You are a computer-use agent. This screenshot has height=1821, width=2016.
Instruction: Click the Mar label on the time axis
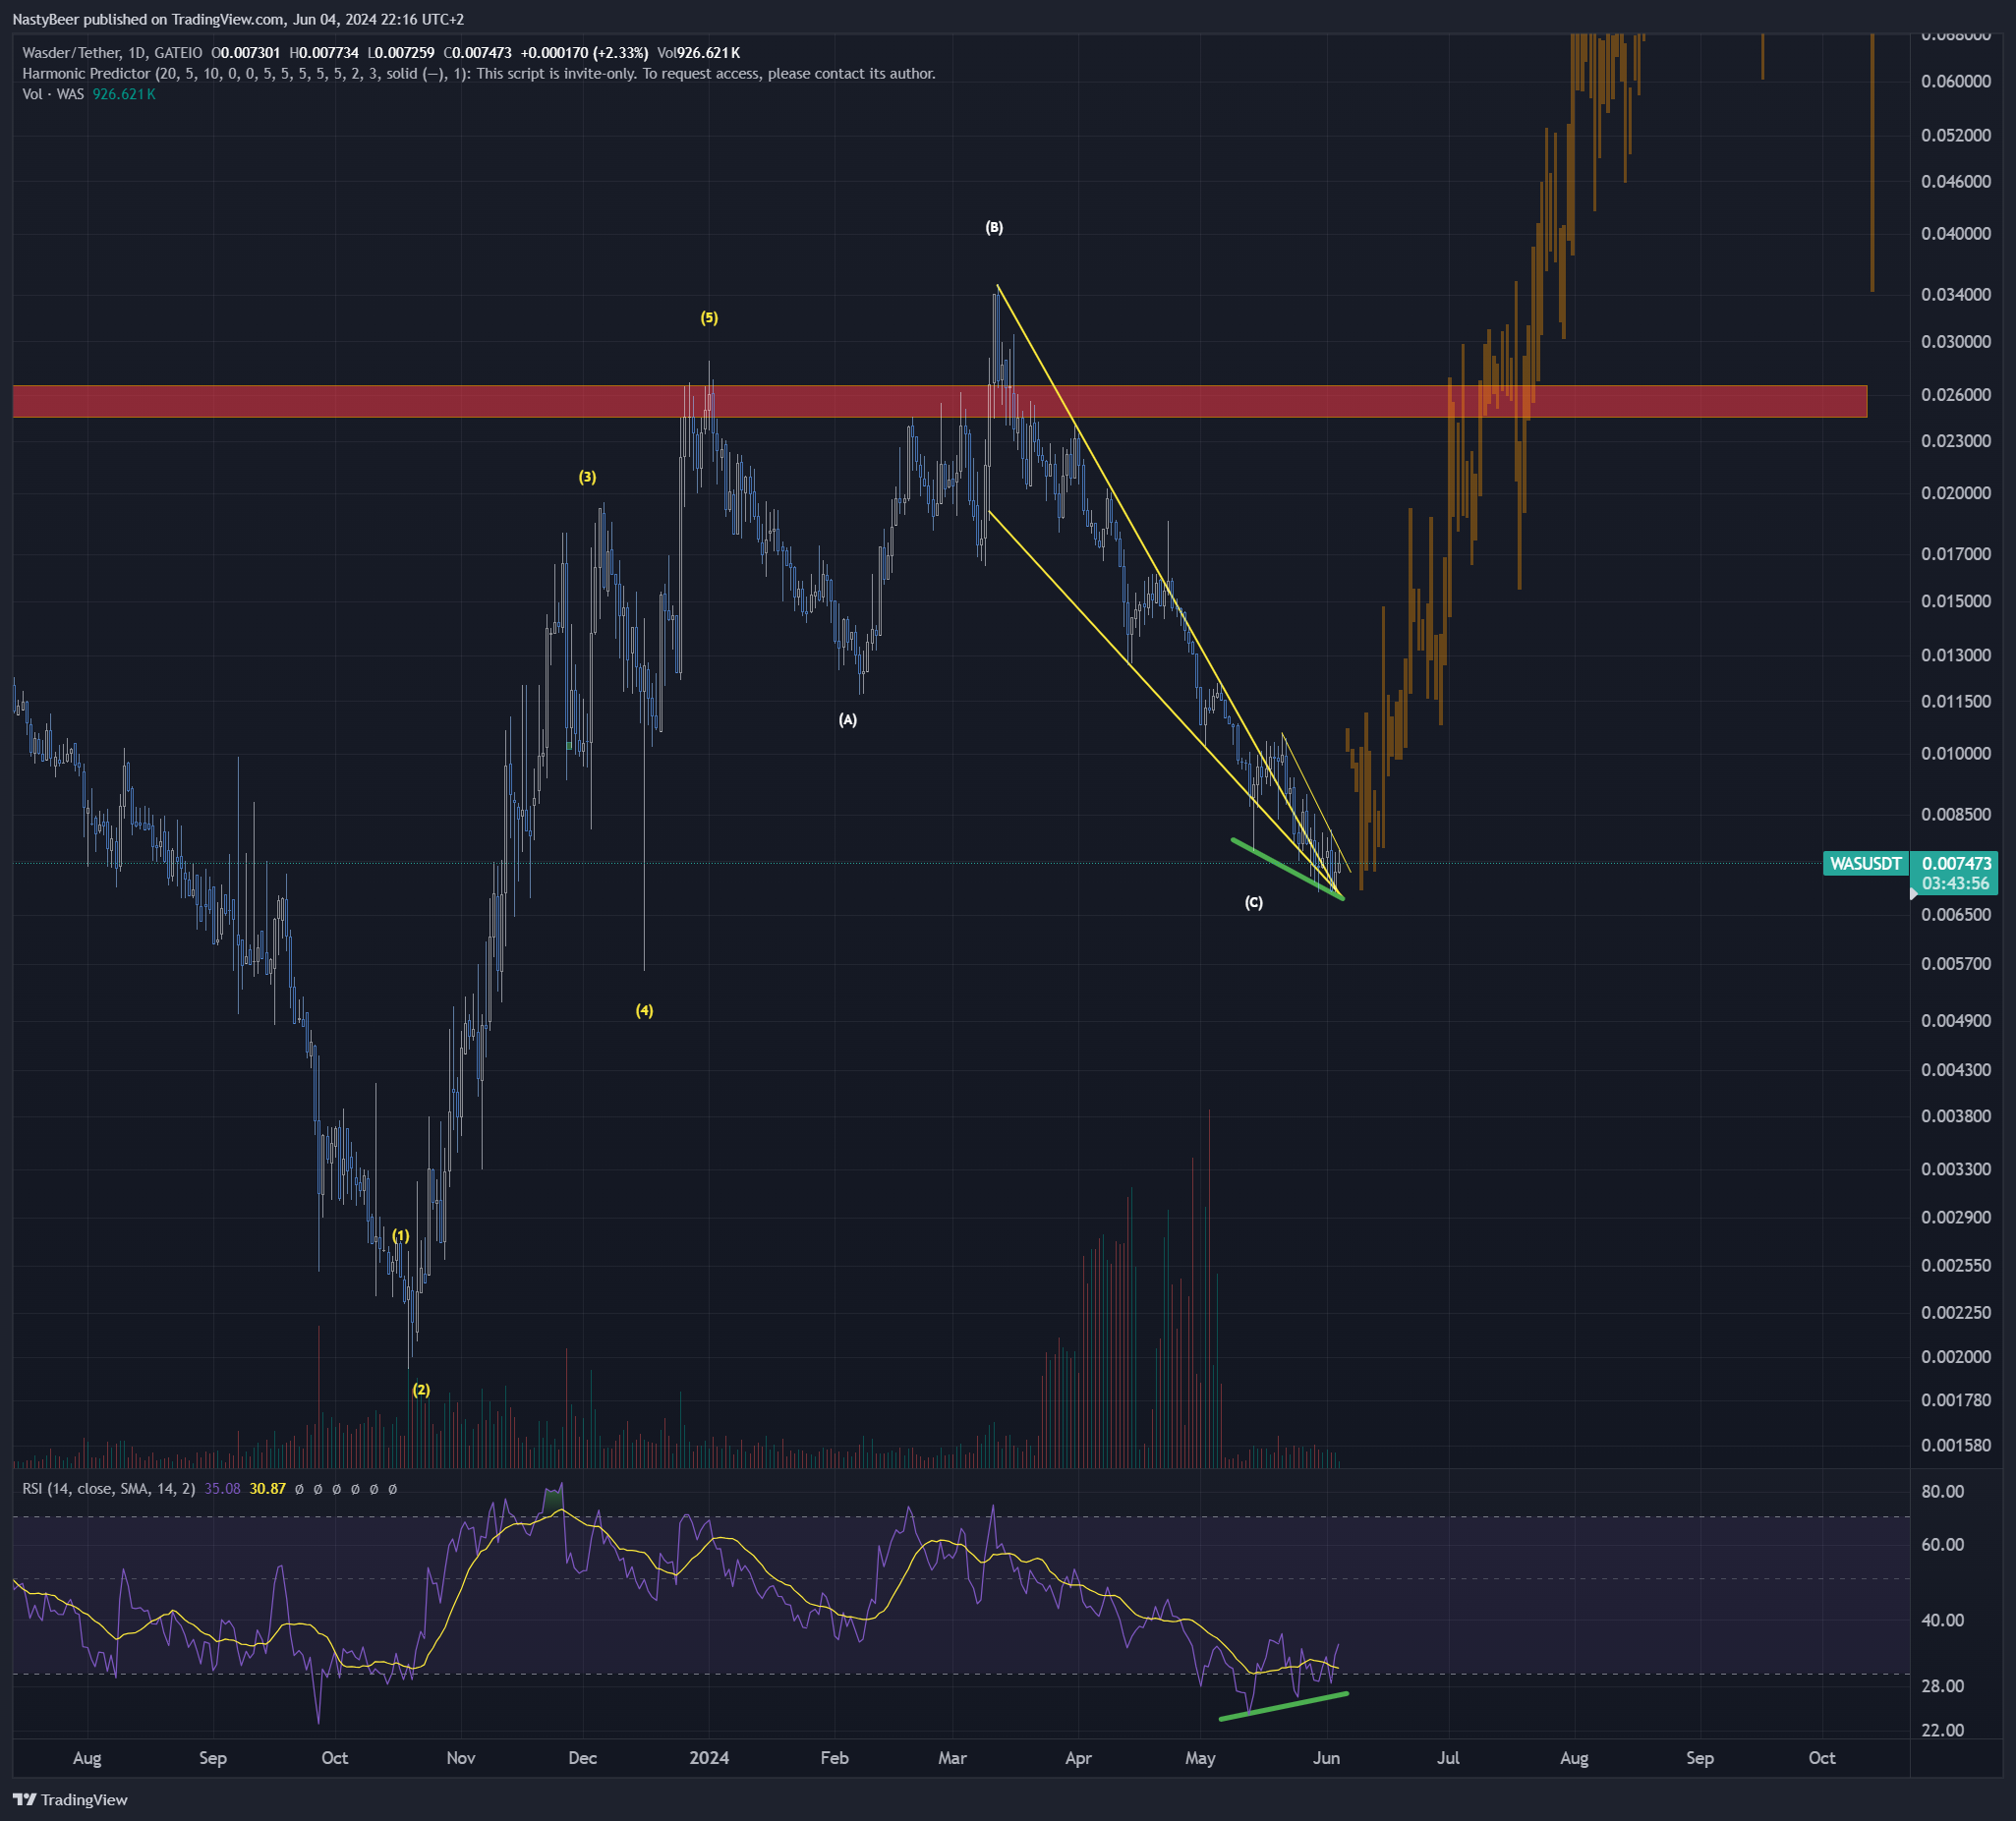(952, 1758)
